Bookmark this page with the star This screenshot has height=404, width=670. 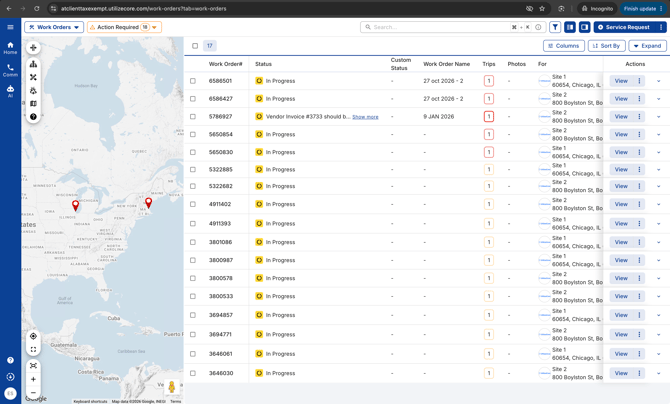(x=542, y=9)
